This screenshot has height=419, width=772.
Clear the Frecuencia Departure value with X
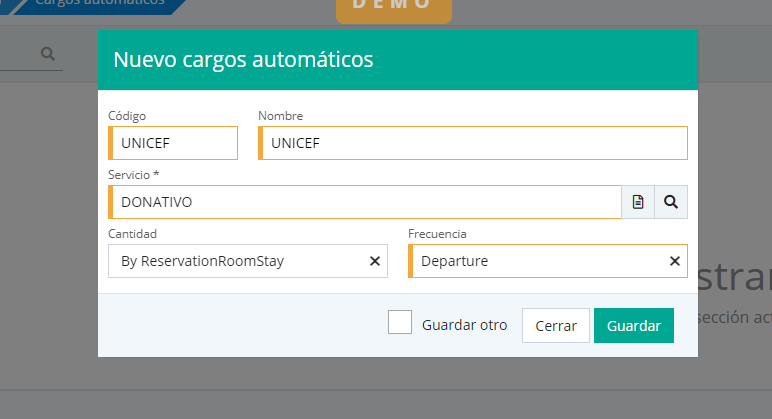[x=675, y=261]
